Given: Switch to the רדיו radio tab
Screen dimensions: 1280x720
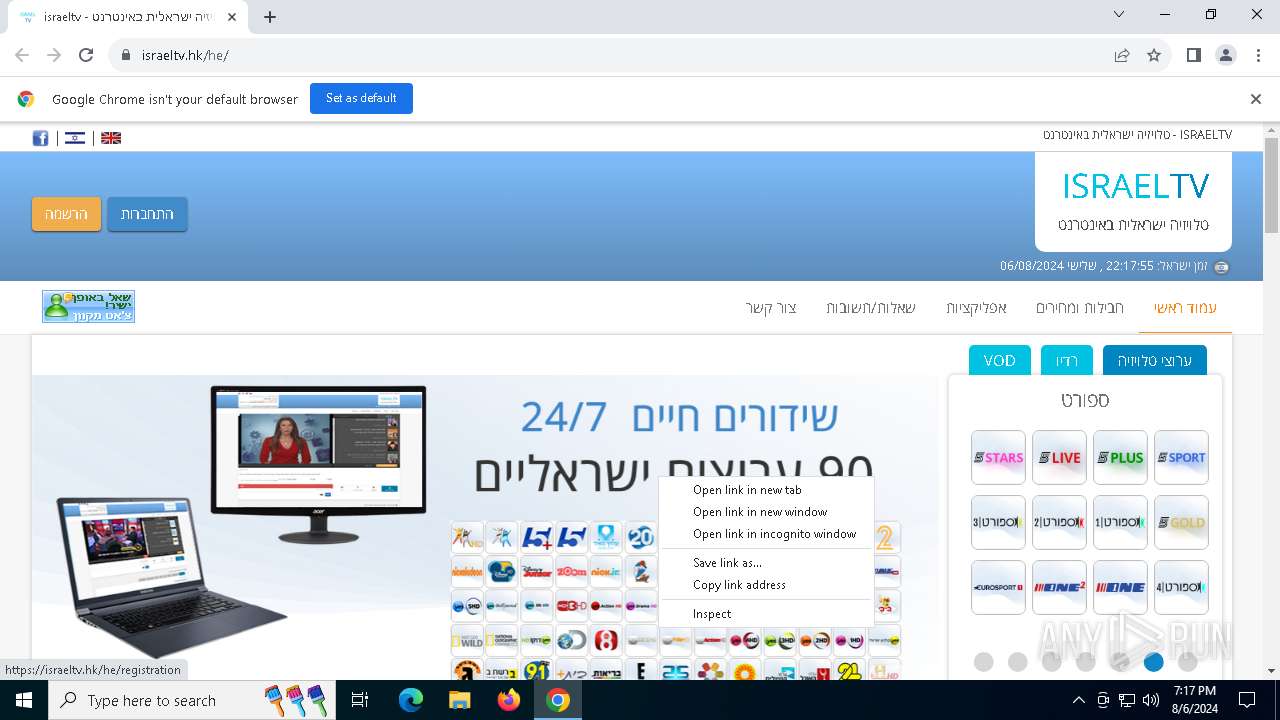Looking at the screenshot, I should (1067, 361).
